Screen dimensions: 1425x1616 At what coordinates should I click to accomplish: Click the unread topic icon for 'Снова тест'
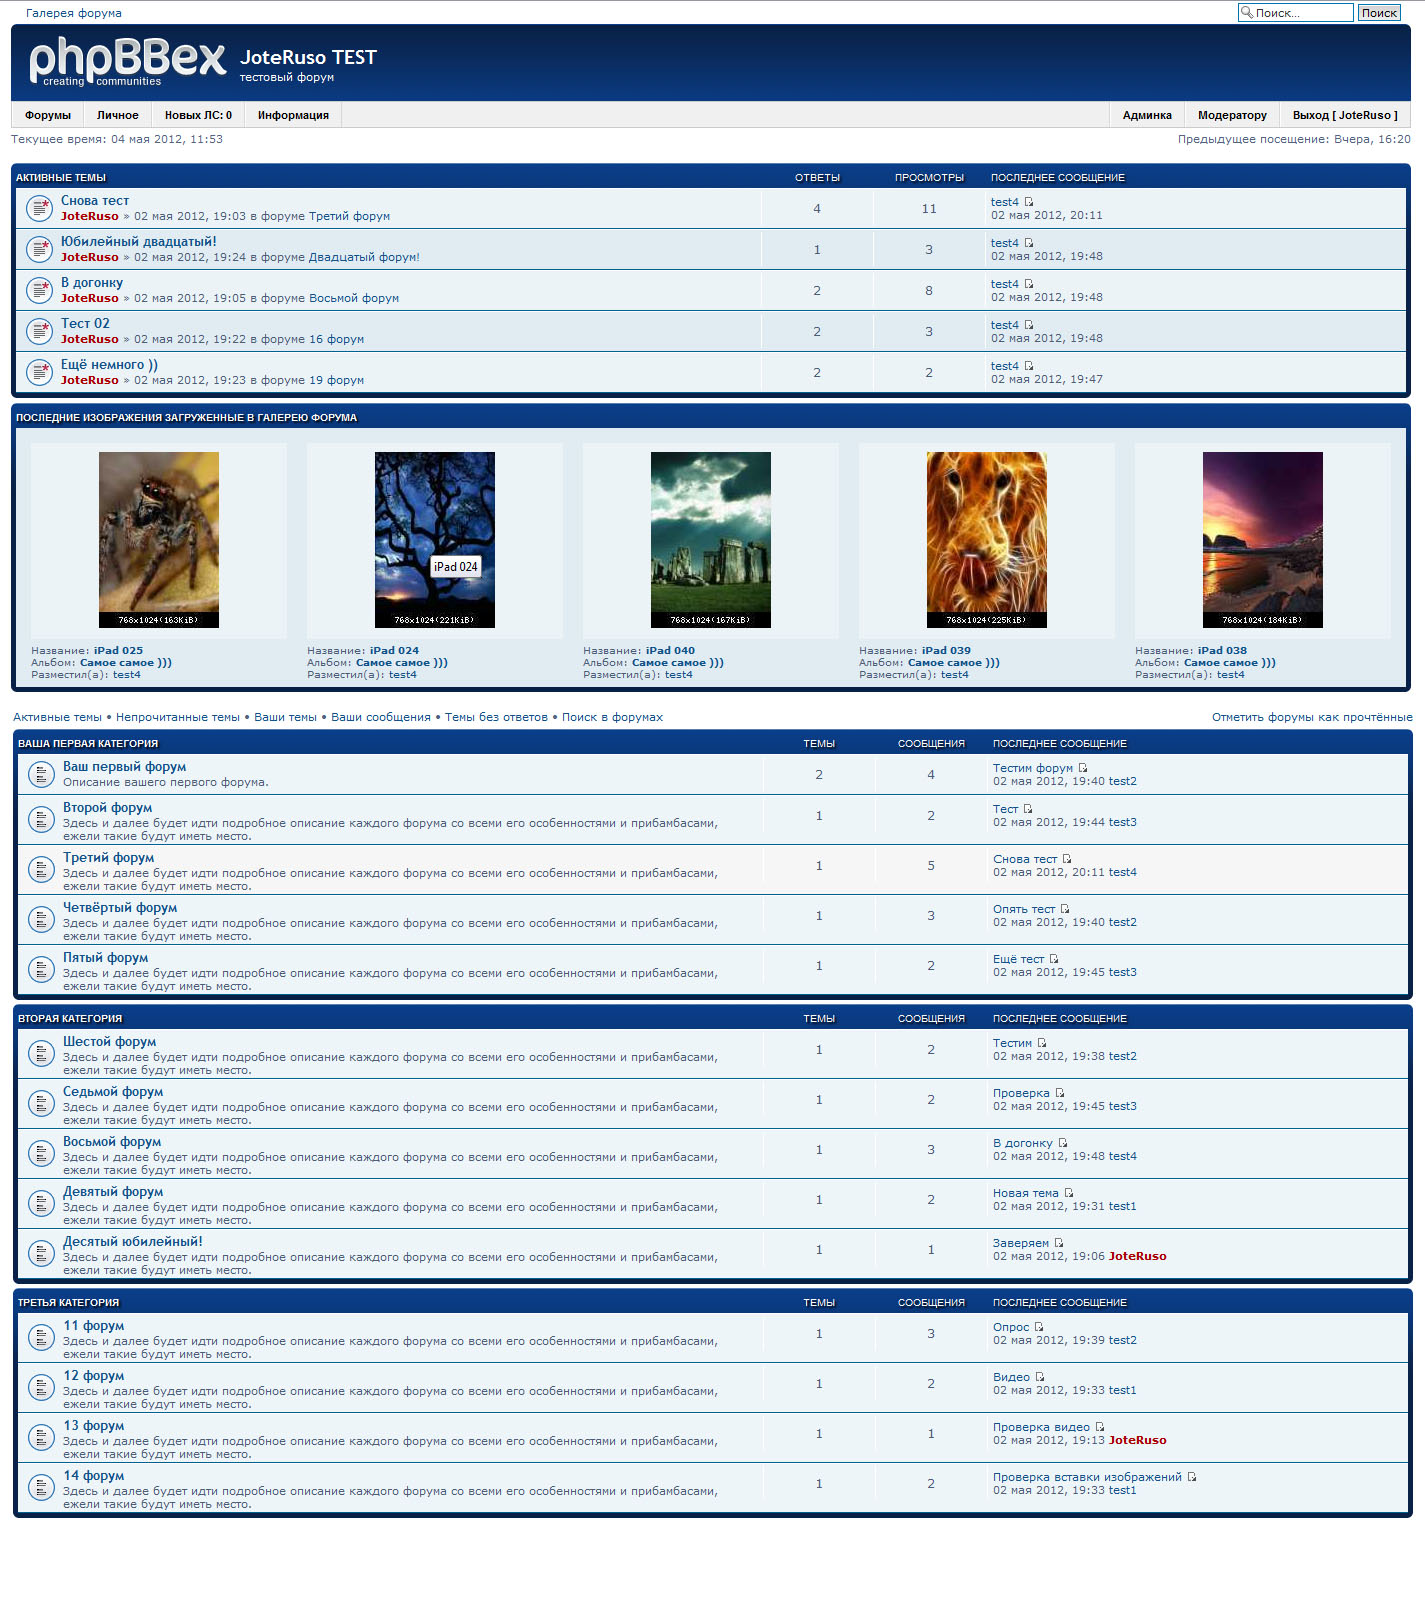click(x=39, y=208)
